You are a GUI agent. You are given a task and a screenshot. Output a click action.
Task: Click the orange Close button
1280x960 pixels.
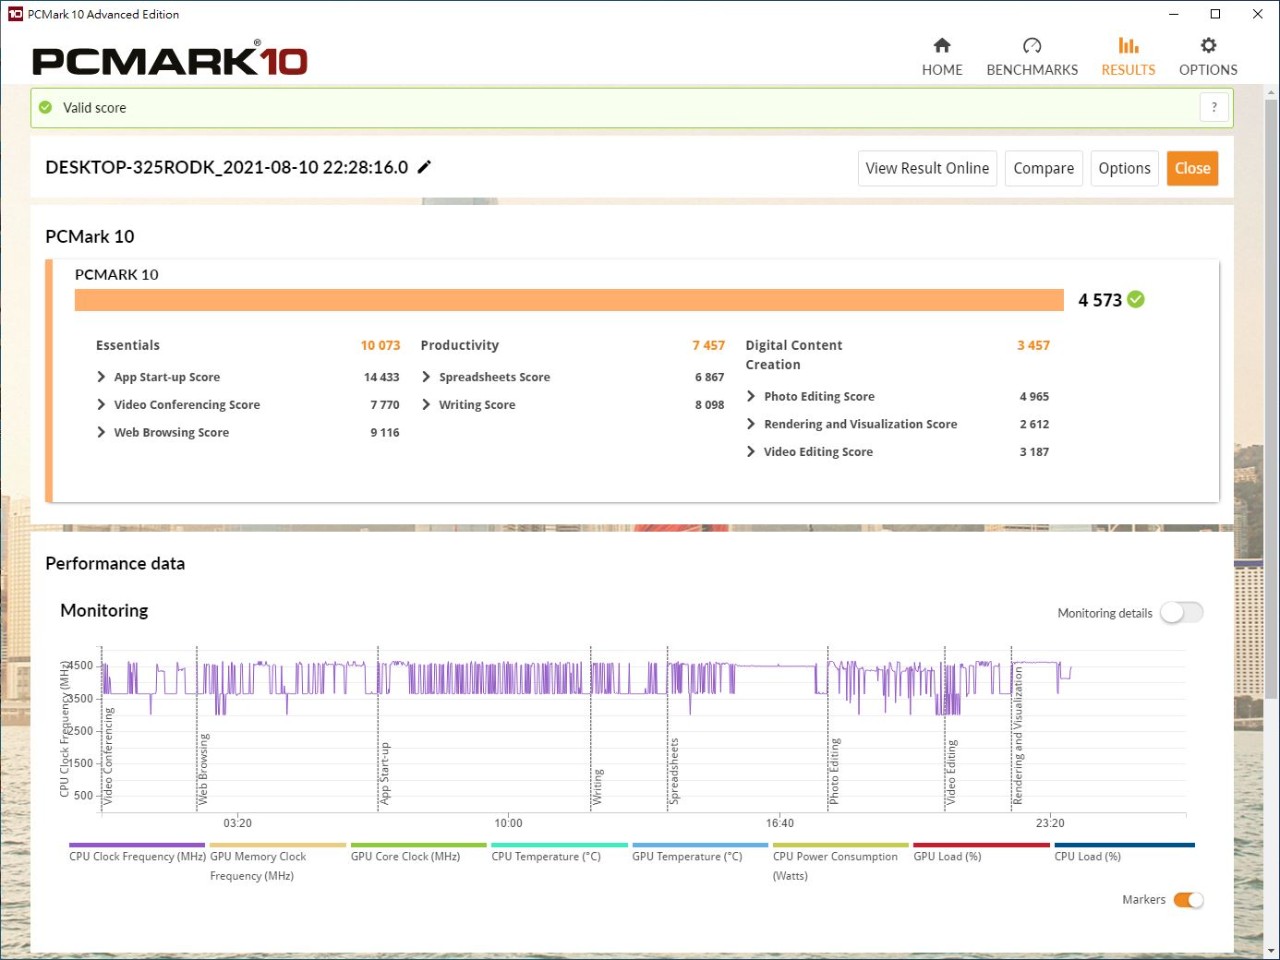(1192, 168)
